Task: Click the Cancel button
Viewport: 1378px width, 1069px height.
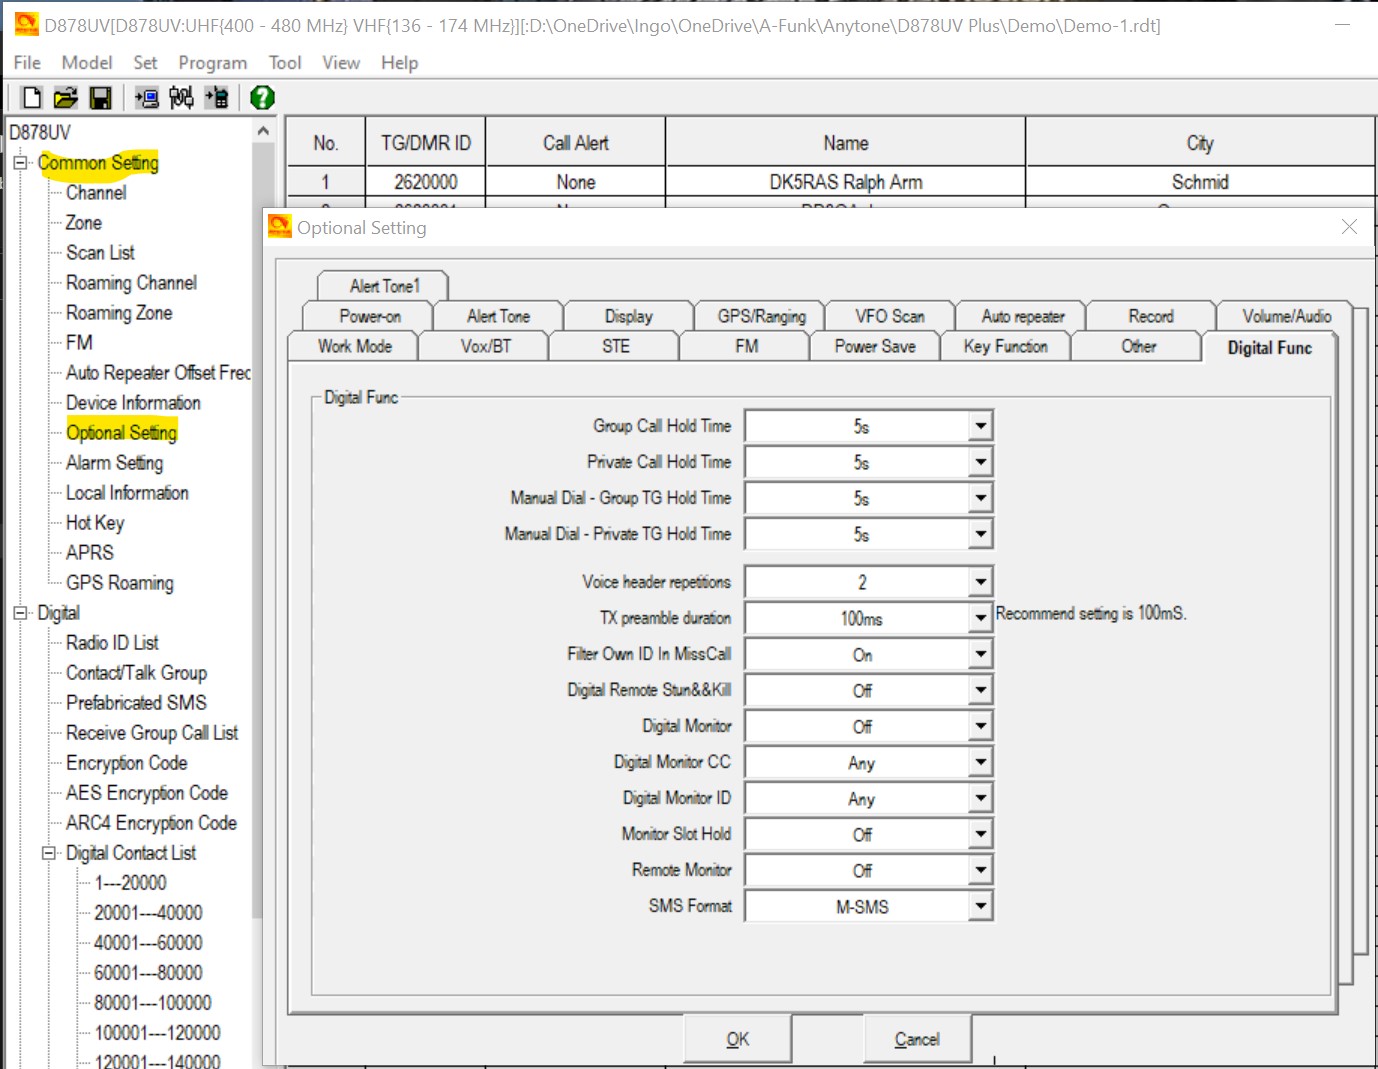Action: (x=916, y=1039)
